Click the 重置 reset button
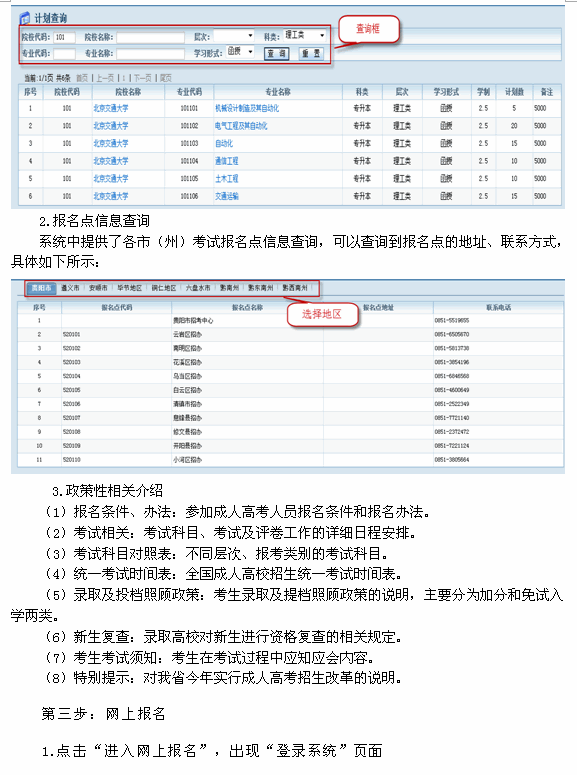 311,53
